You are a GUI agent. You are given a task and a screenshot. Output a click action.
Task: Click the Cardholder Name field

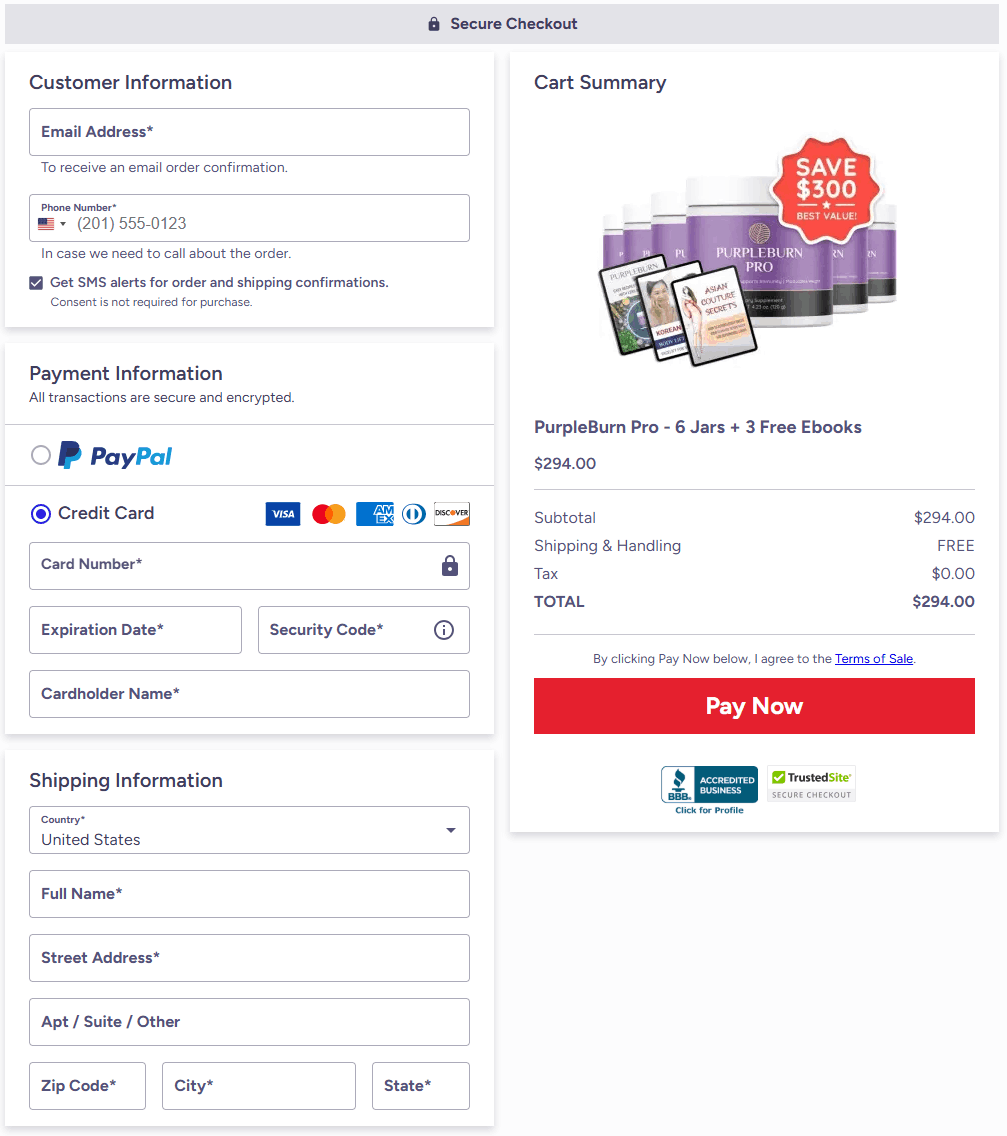click(249, 694)
